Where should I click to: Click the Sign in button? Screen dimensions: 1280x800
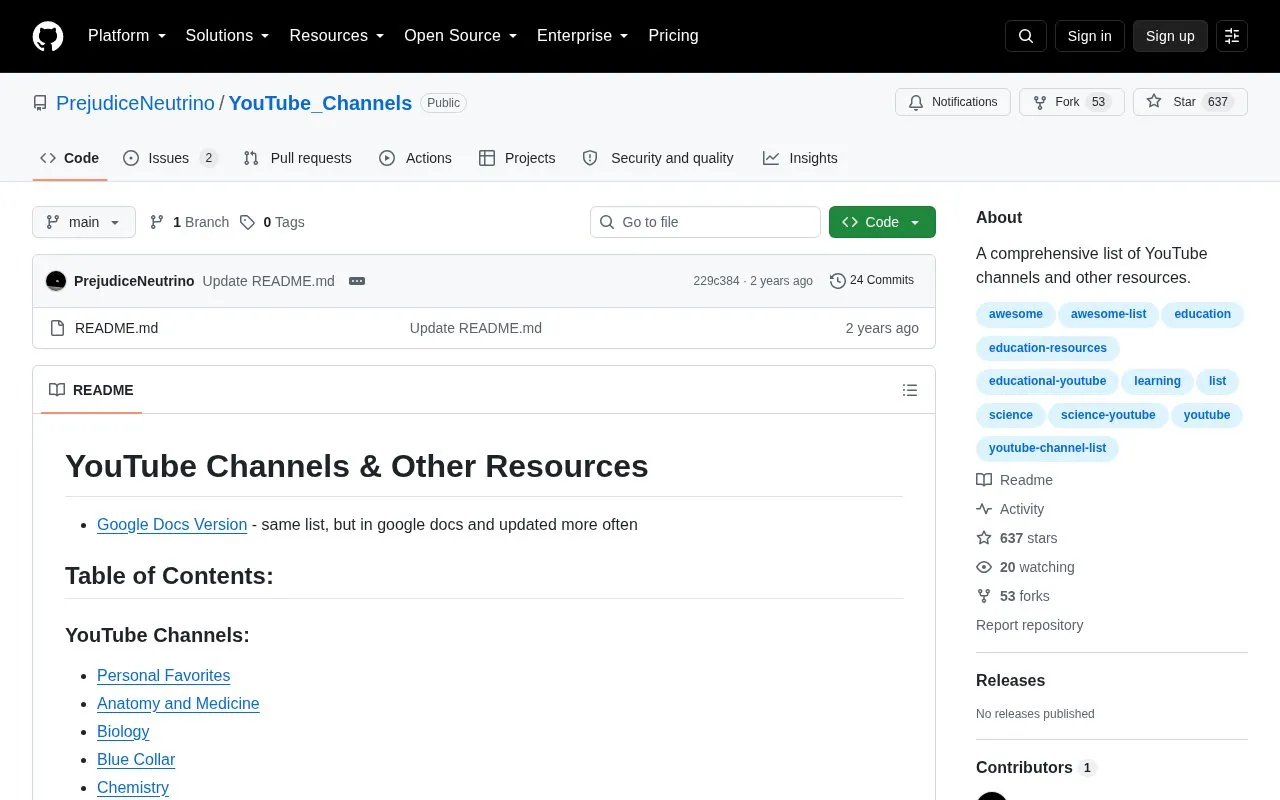[x=1089, y=36]
